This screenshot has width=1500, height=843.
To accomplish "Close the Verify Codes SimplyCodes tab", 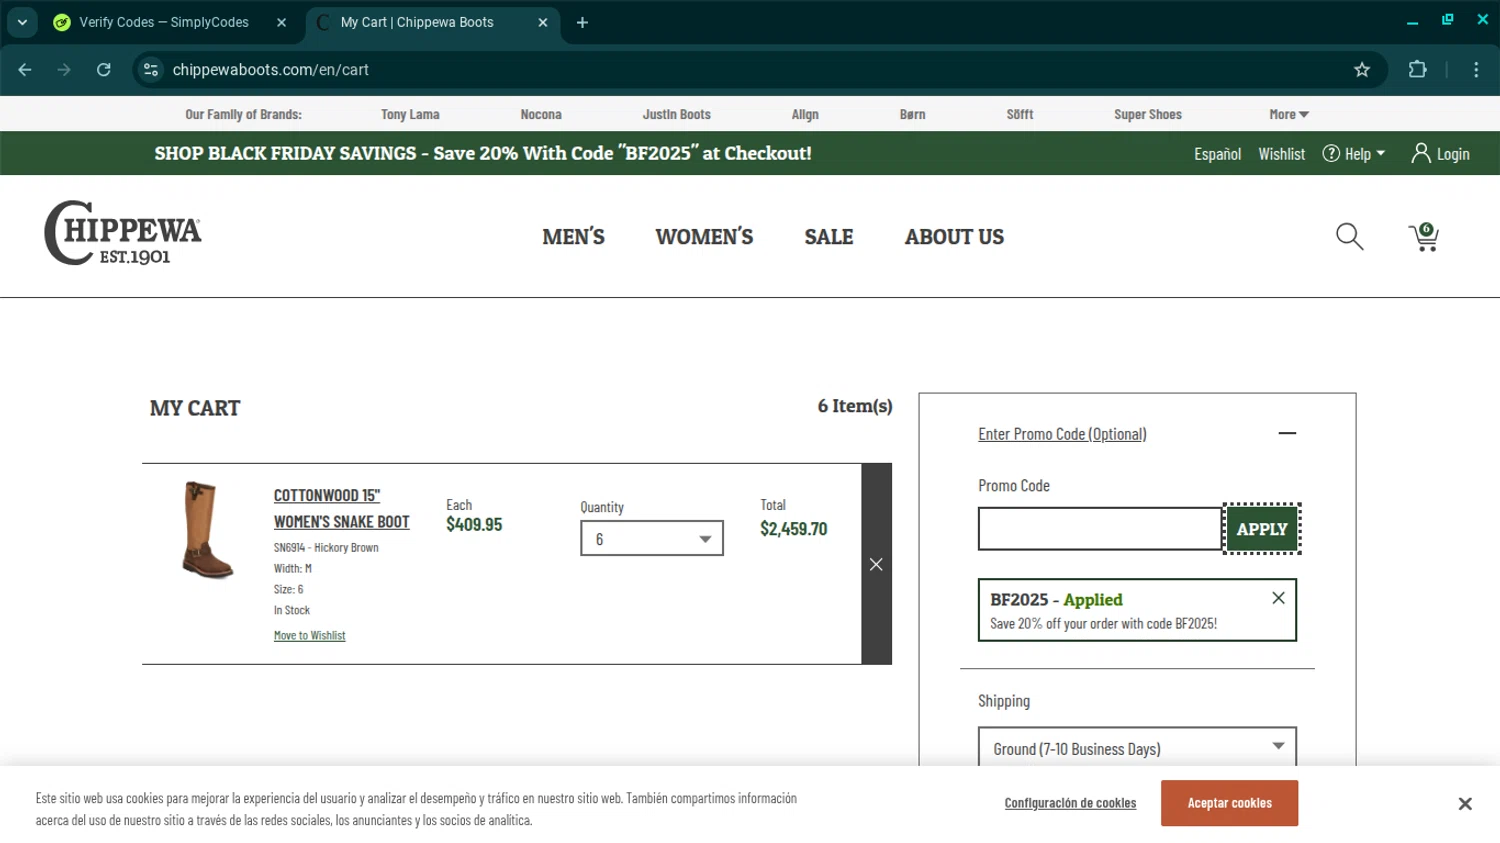I will (x=281, y=22).
